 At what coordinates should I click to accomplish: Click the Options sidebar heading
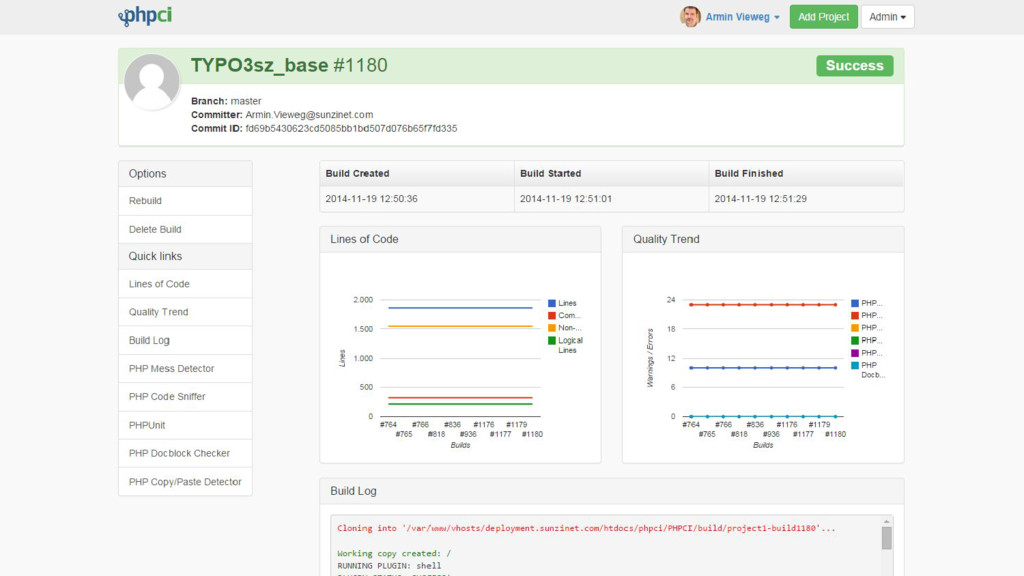(x=147, y=174)
